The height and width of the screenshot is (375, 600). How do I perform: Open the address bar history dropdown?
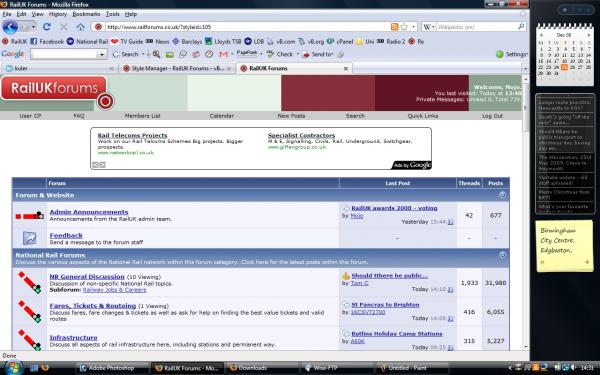[414, 27]
